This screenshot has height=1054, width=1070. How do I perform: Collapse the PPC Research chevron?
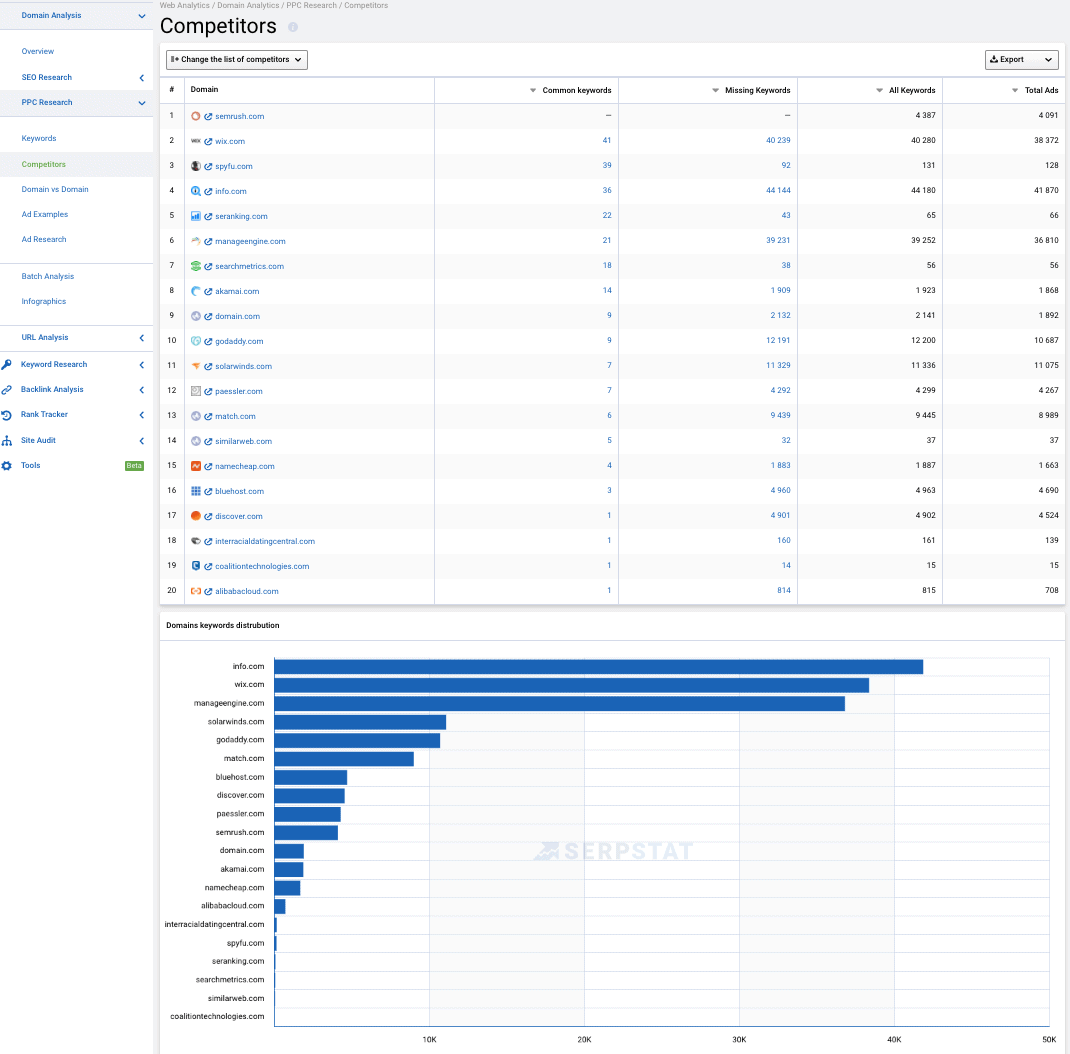click(x=142, y=103)
